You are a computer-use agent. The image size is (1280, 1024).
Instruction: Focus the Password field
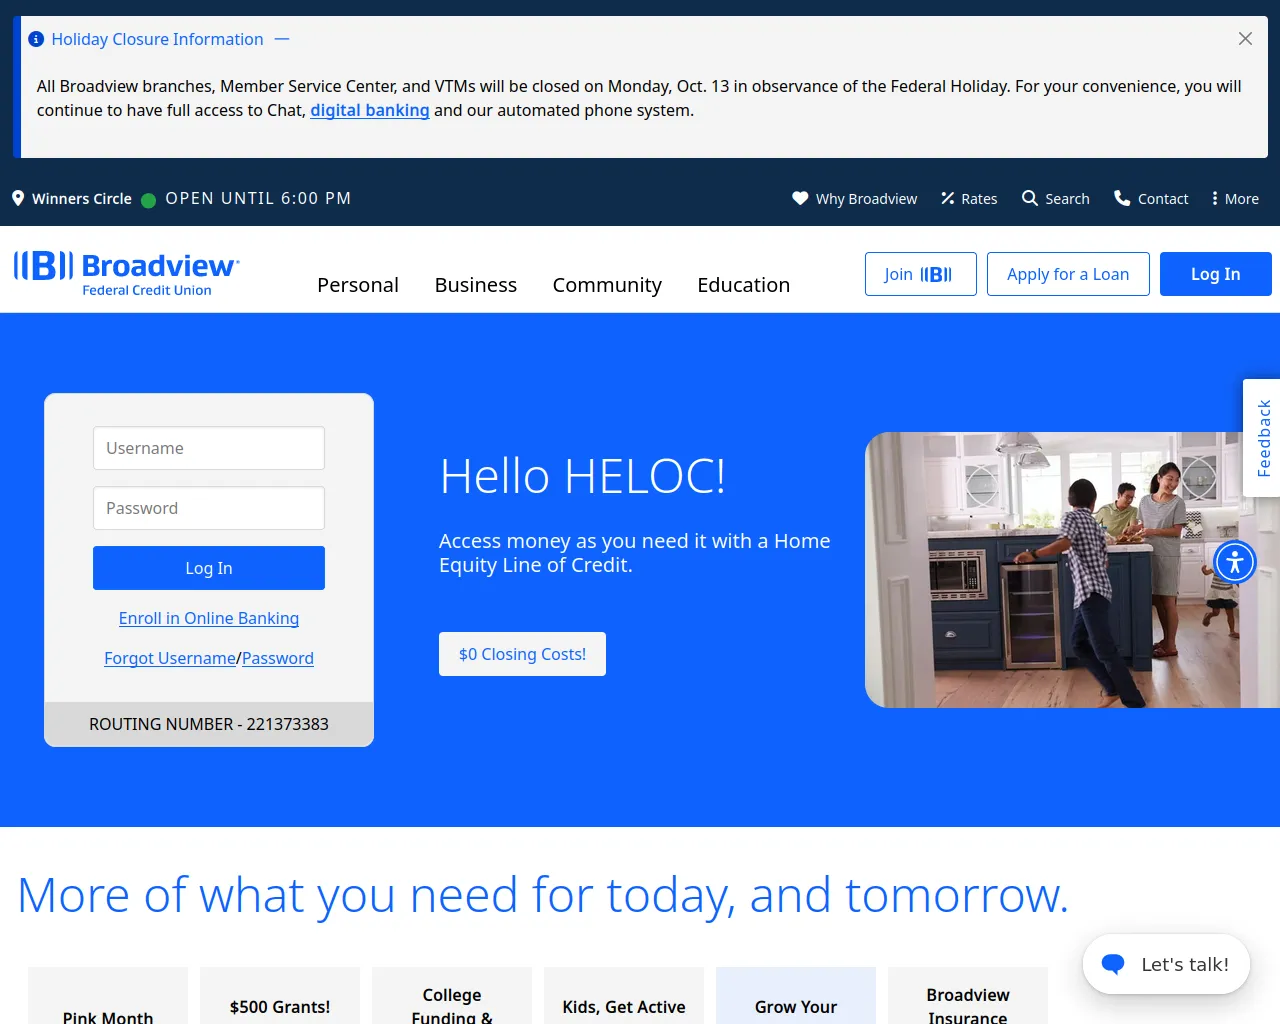(209, 508)
